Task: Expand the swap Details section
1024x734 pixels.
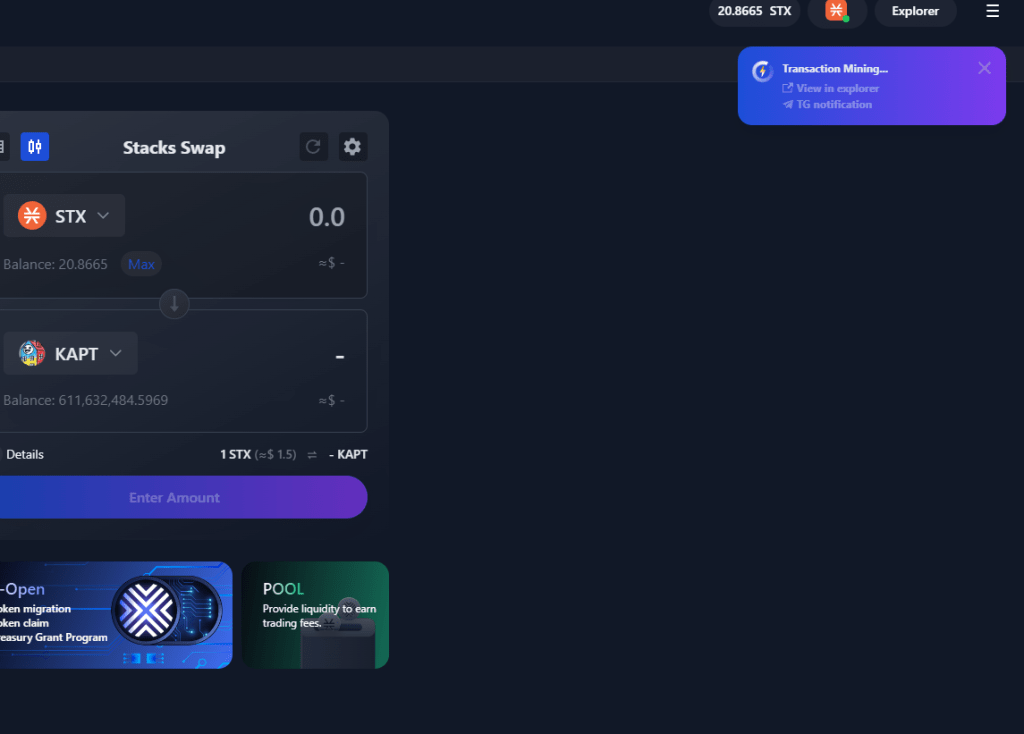Action: (x=24, y=454)
